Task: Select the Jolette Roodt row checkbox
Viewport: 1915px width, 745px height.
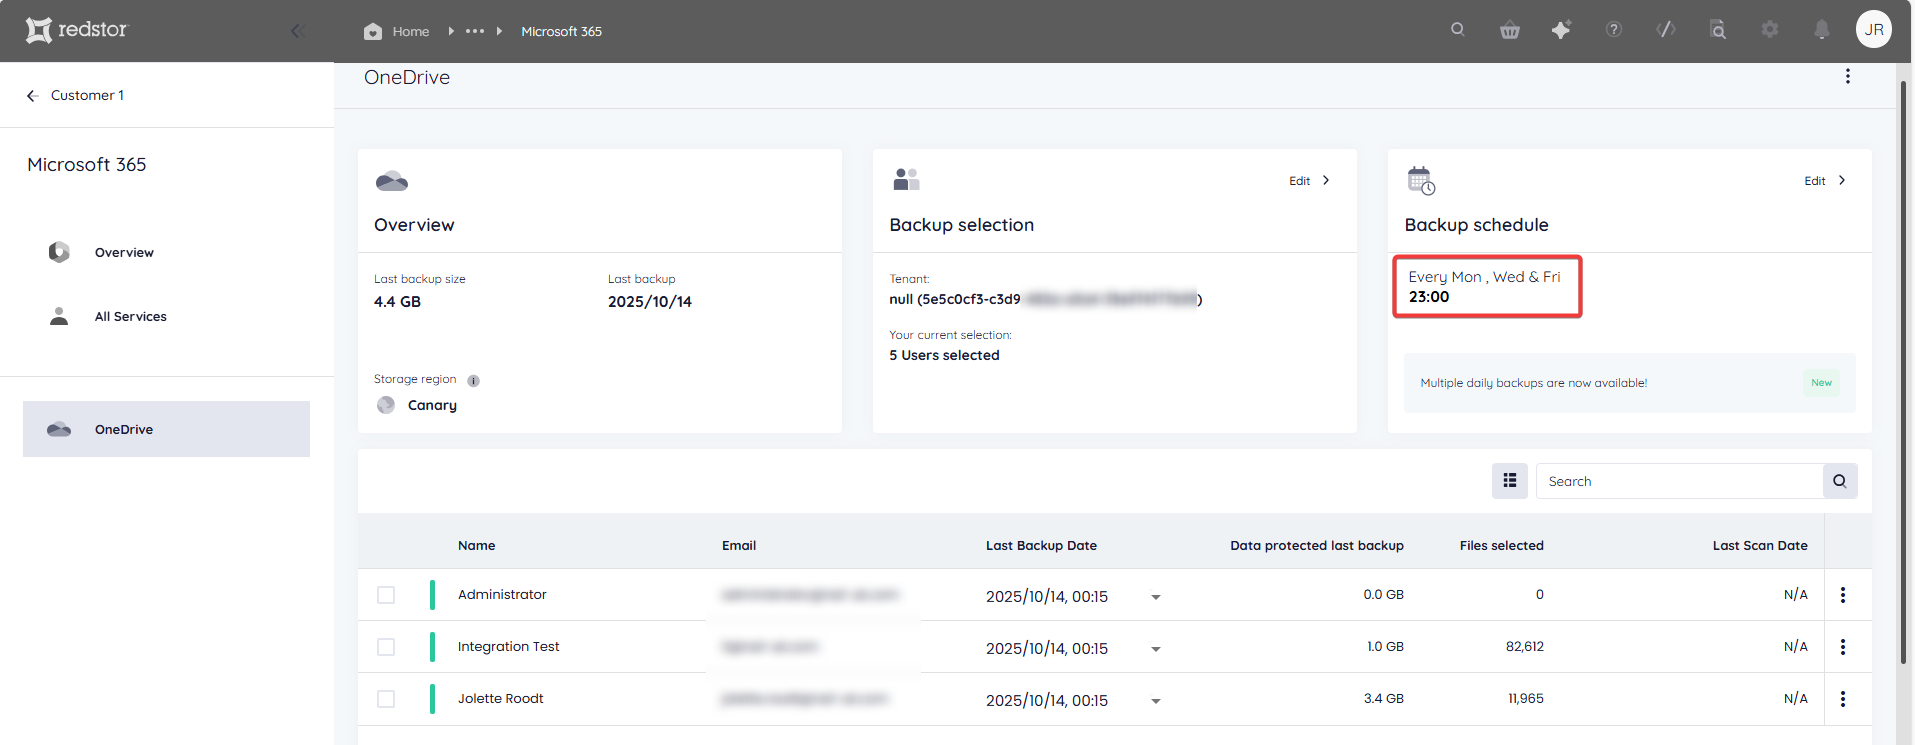Action: tap(386, 699)
